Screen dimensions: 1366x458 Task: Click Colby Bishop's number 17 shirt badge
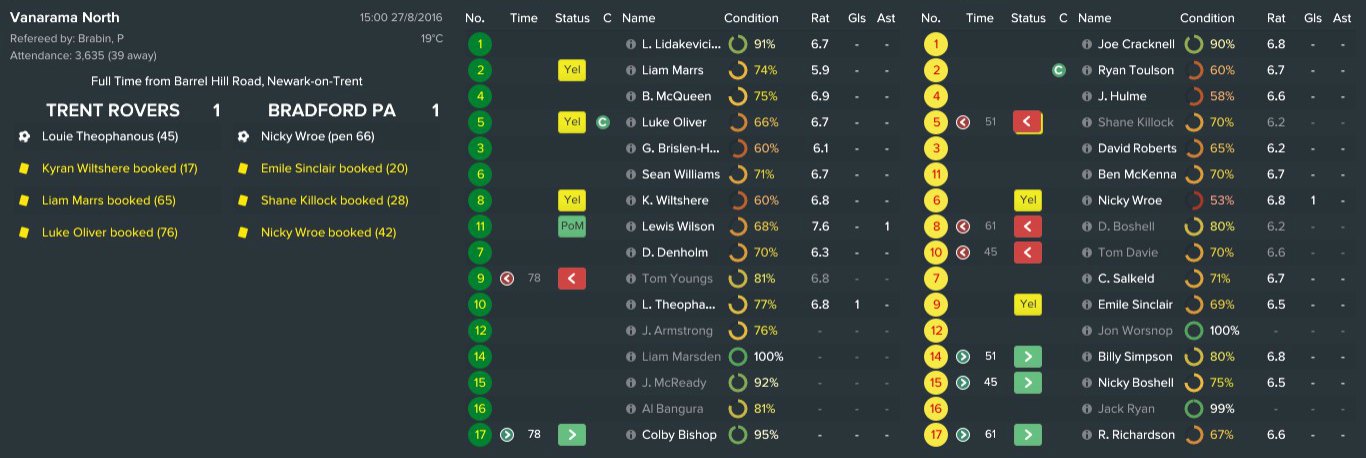coord(480,435)
